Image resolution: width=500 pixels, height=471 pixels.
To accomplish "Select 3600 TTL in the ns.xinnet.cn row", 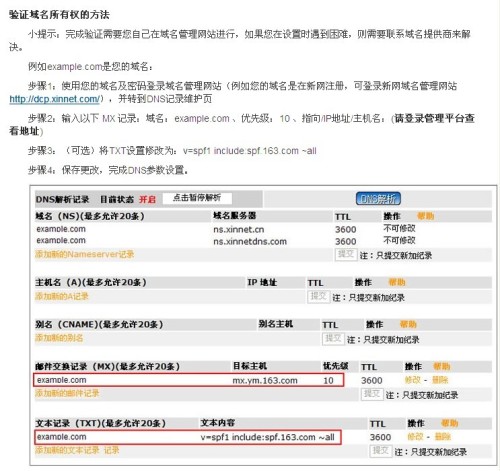I will pos(346,230).
